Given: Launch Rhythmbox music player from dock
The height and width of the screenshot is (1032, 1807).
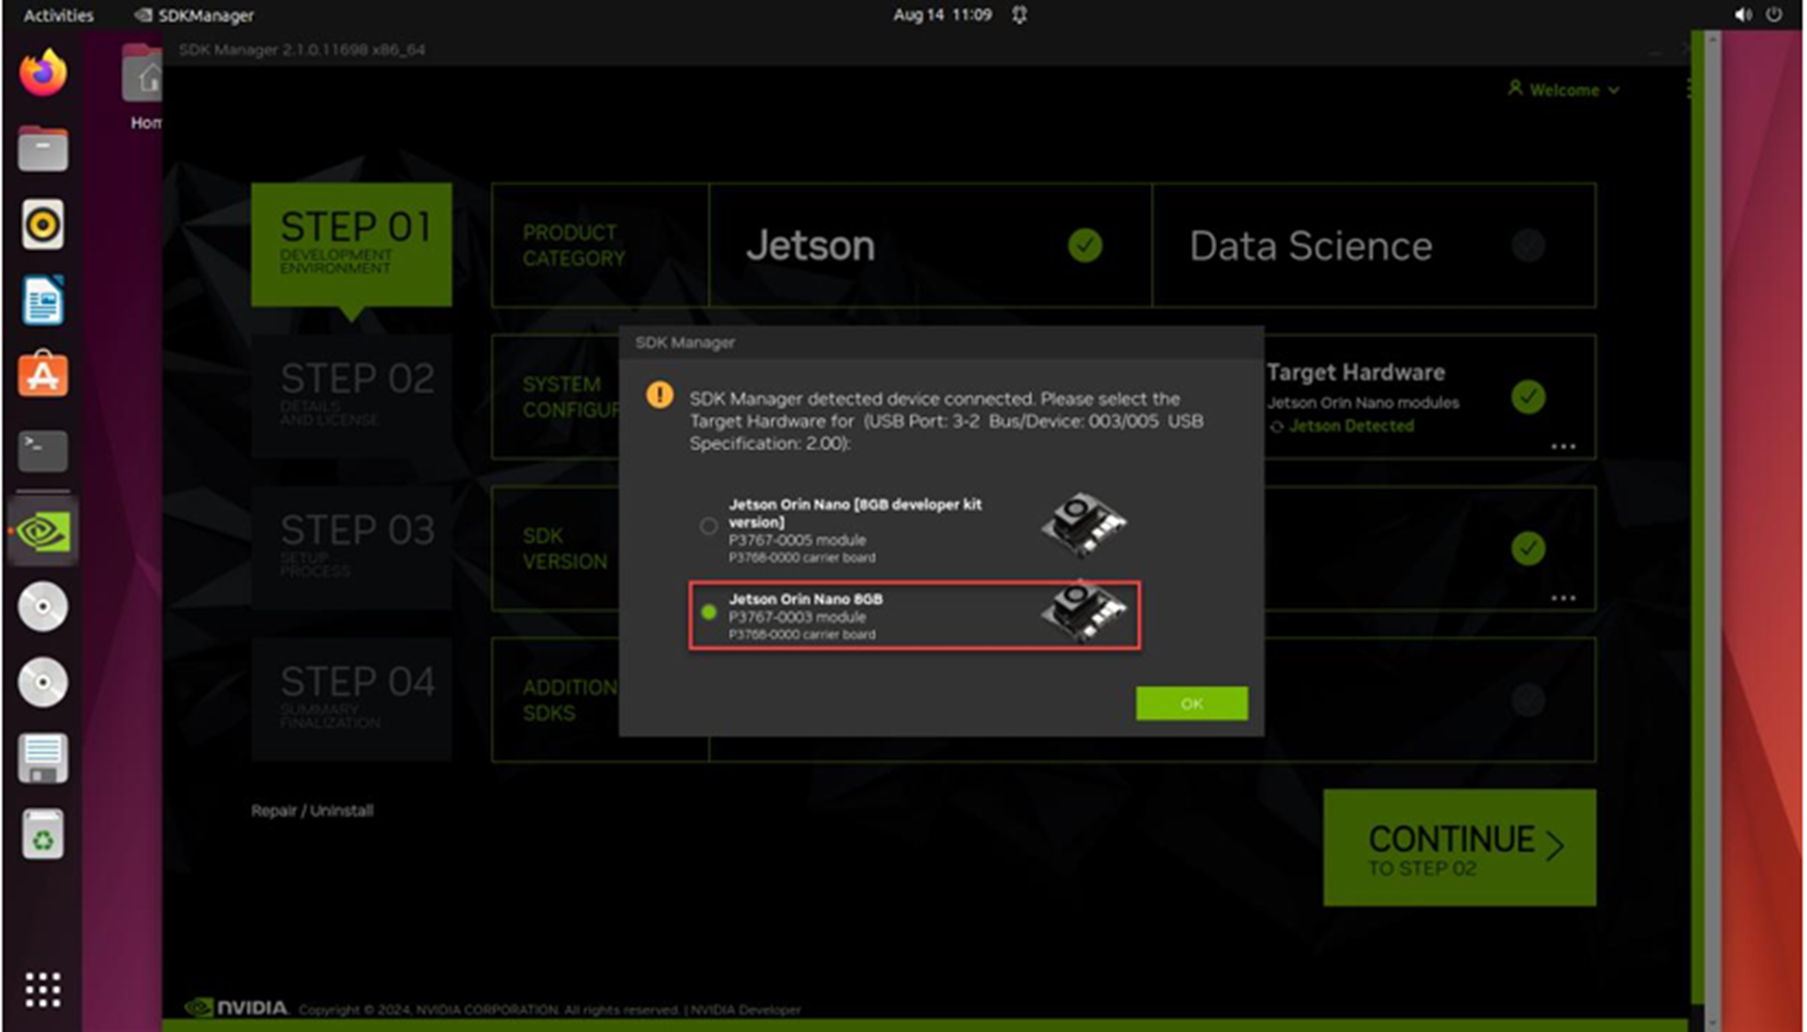Looking at the screenshot, I should pos(43,224).
